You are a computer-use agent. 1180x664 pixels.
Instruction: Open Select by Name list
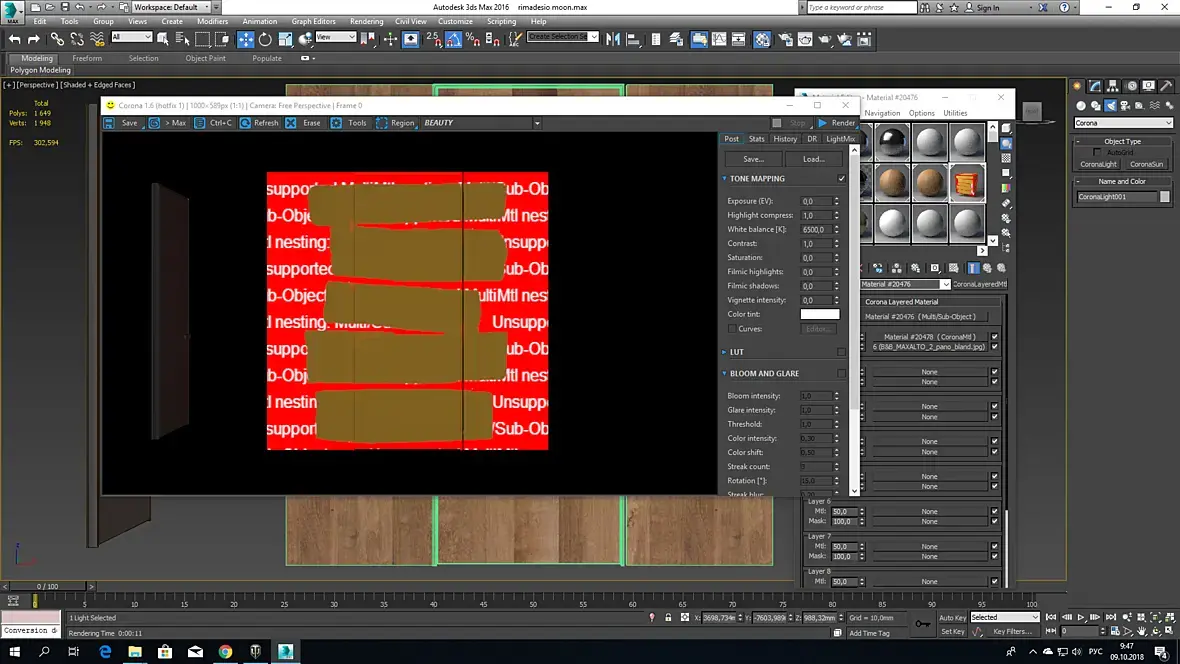182,39
